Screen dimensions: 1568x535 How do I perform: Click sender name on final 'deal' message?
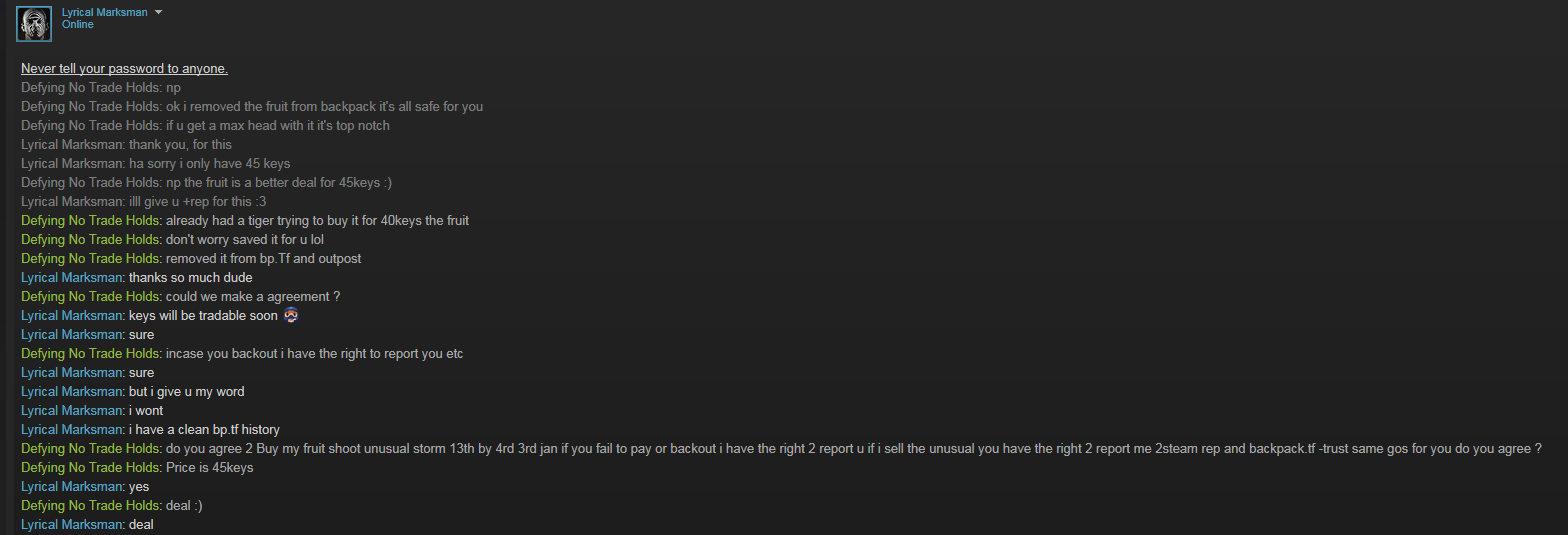(73, 525)
